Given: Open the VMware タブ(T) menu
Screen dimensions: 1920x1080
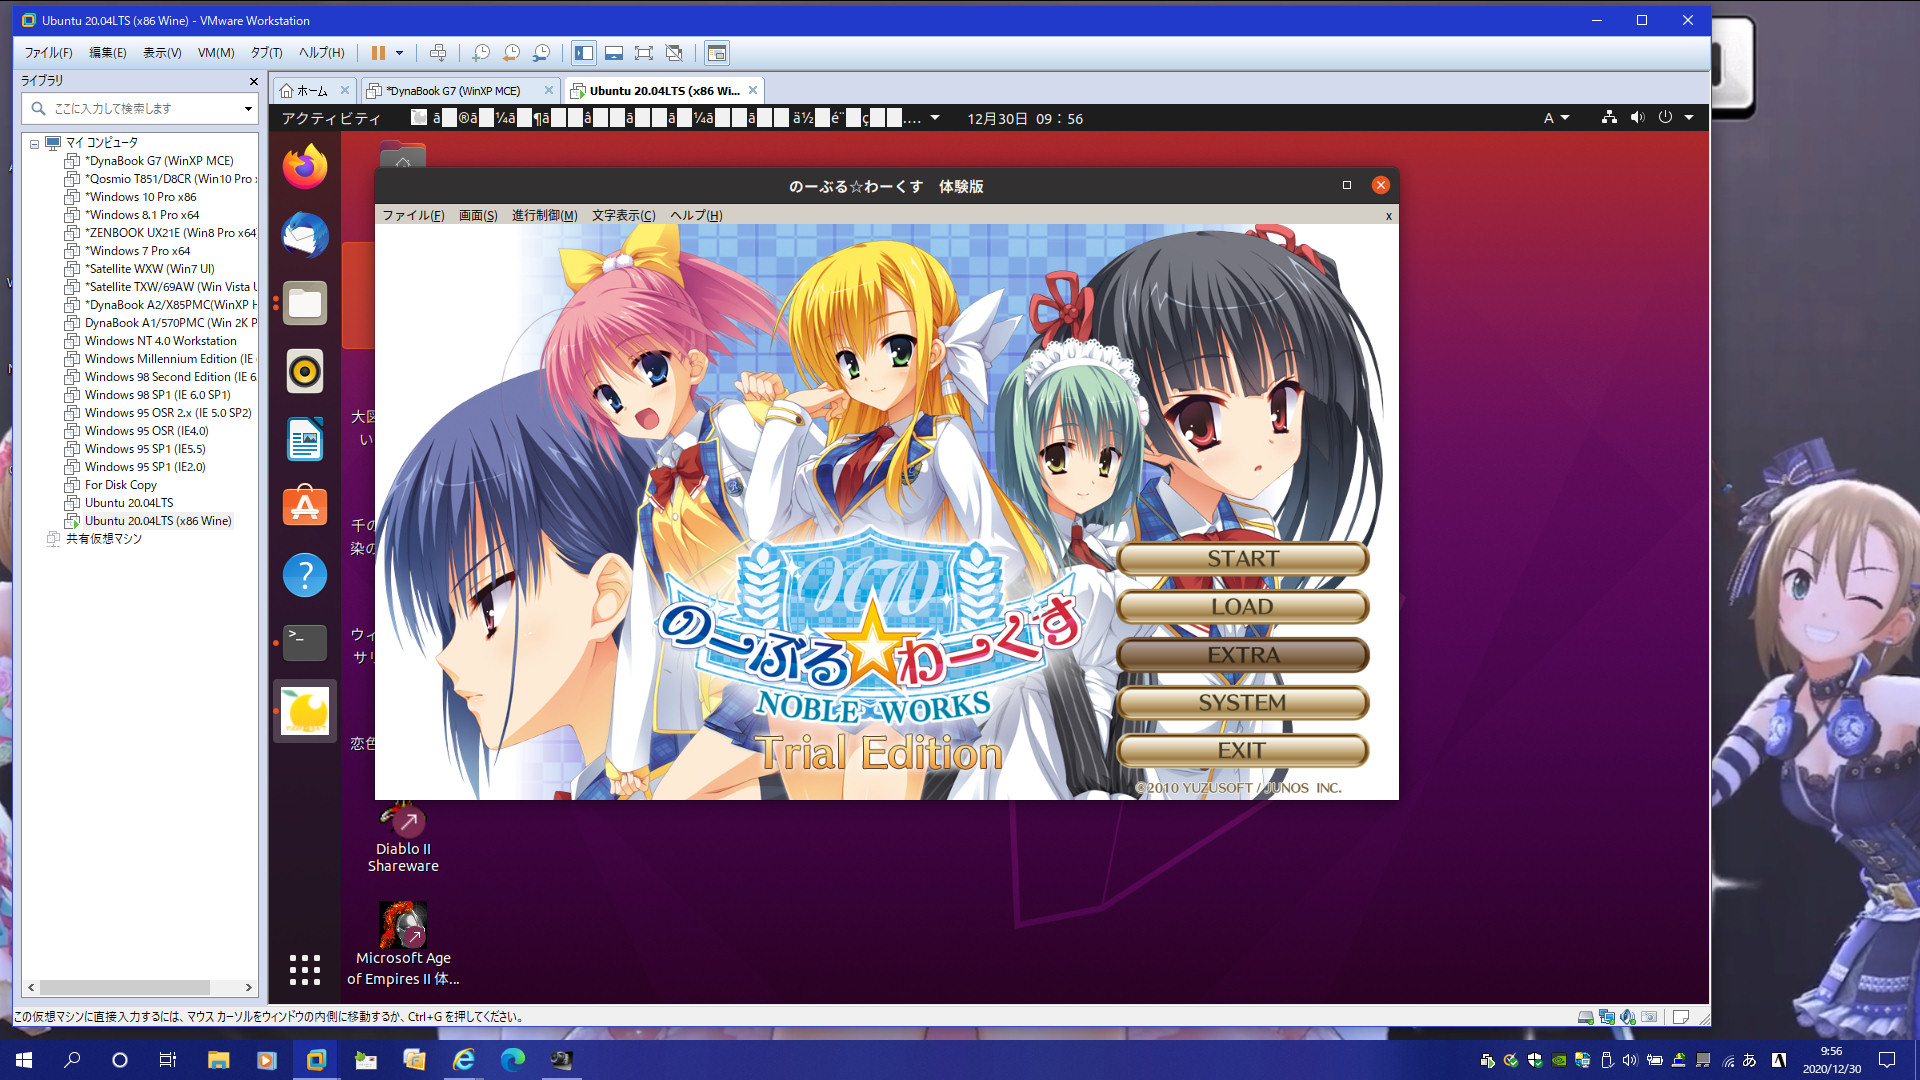Looking at the screenshot, I should 266,53.
